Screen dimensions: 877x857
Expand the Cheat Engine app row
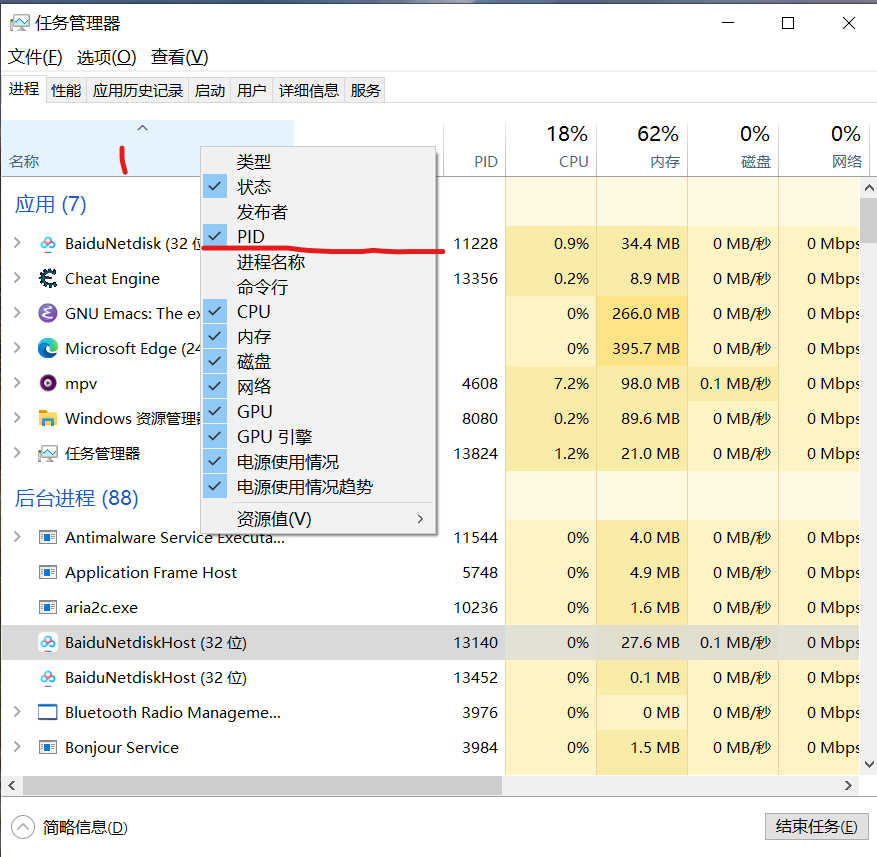point(17,278)
